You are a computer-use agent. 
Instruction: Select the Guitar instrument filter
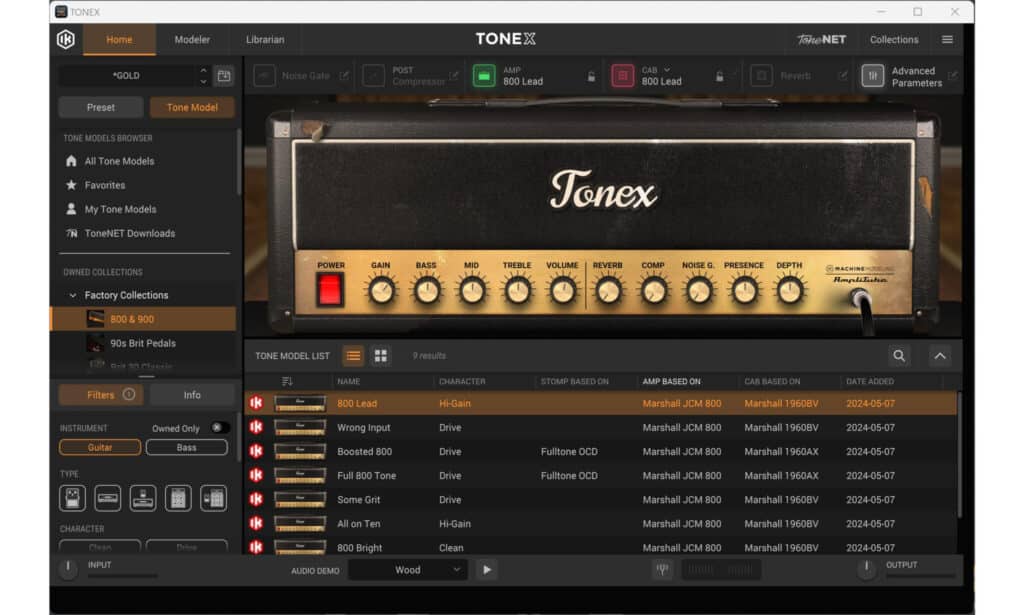coord(100,447)
